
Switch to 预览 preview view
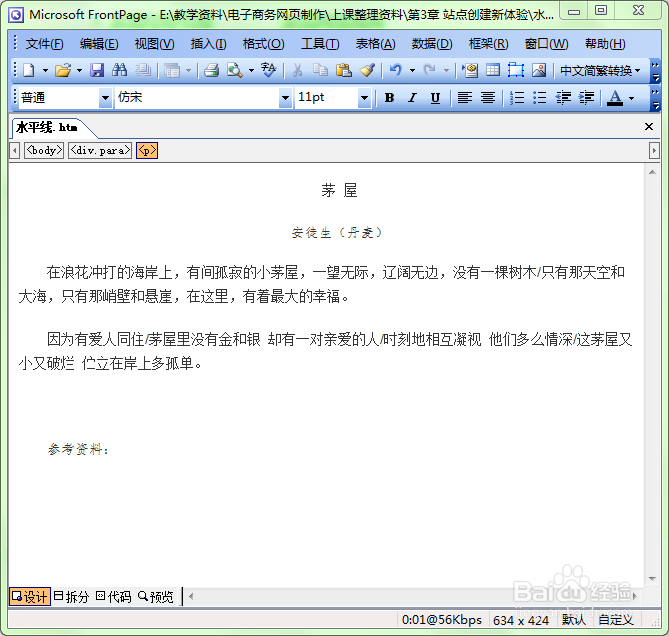(x=156, y=596)
